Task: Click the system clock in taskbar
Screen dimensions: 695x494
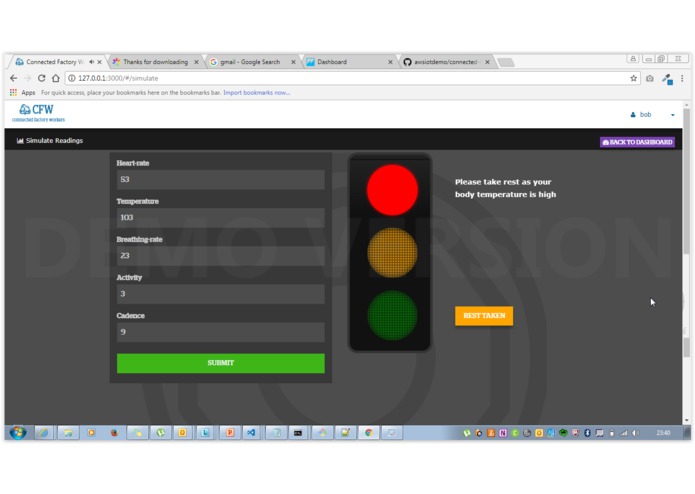Action: point(663,433)
